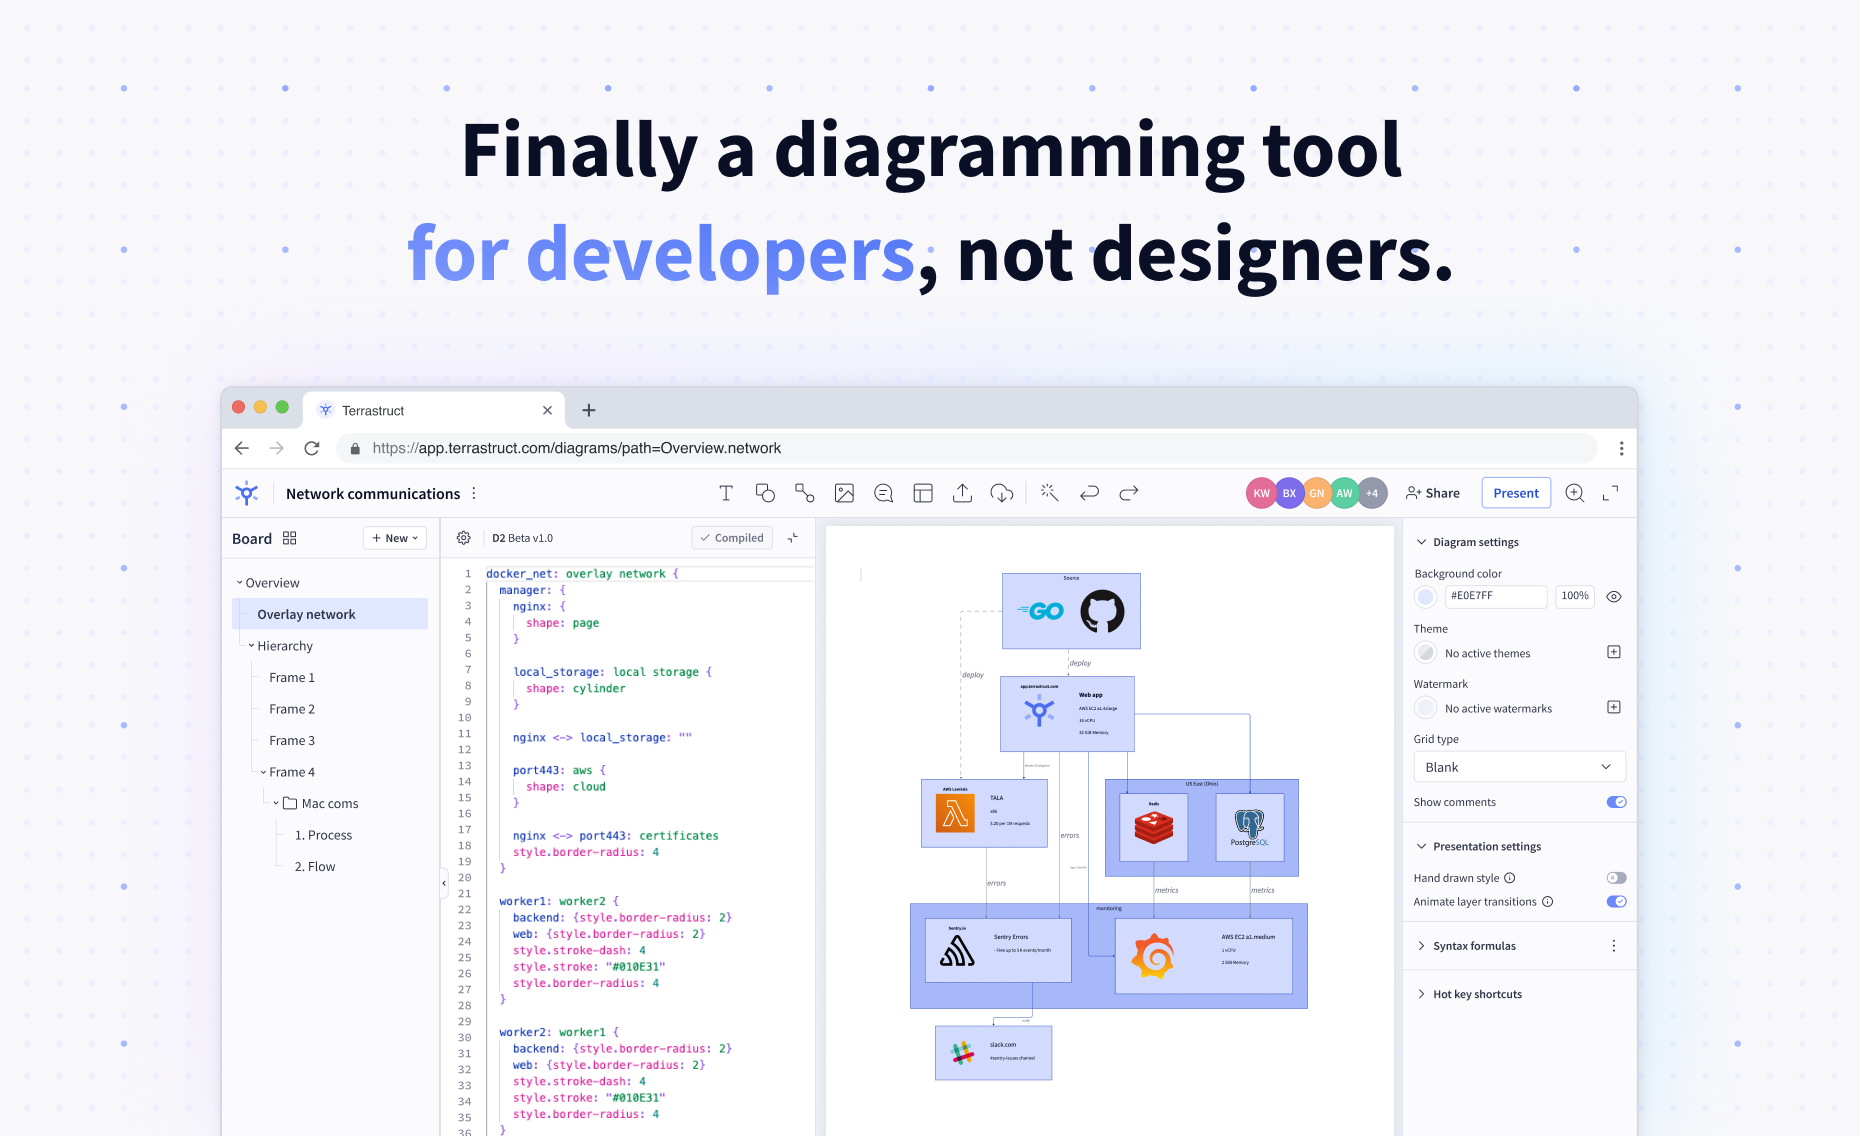Screen dimensions: 1860x1136
Task: Select the Shapes tool icon
Action: 765,493
